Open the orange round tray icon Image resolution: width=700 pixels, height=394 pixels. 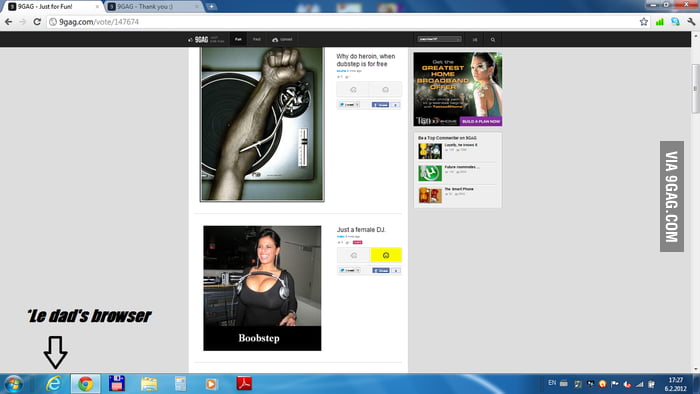(x=602, y=384)
